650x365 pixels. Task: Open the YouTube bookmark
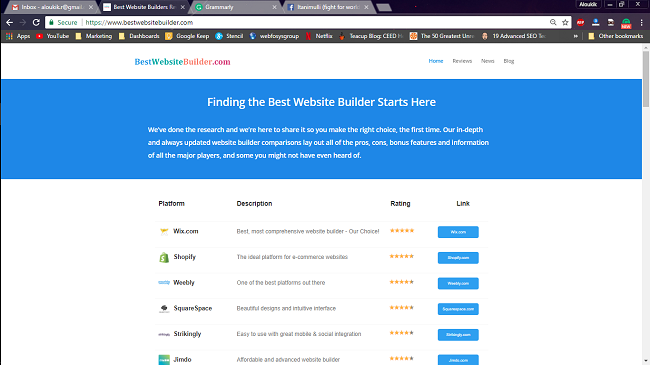[53, 36]
